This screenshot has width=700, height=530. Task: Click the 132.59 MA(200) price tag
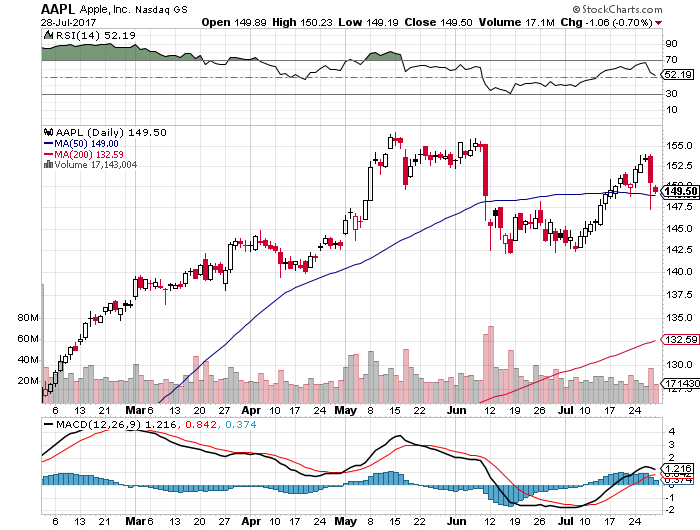[680, 339]
